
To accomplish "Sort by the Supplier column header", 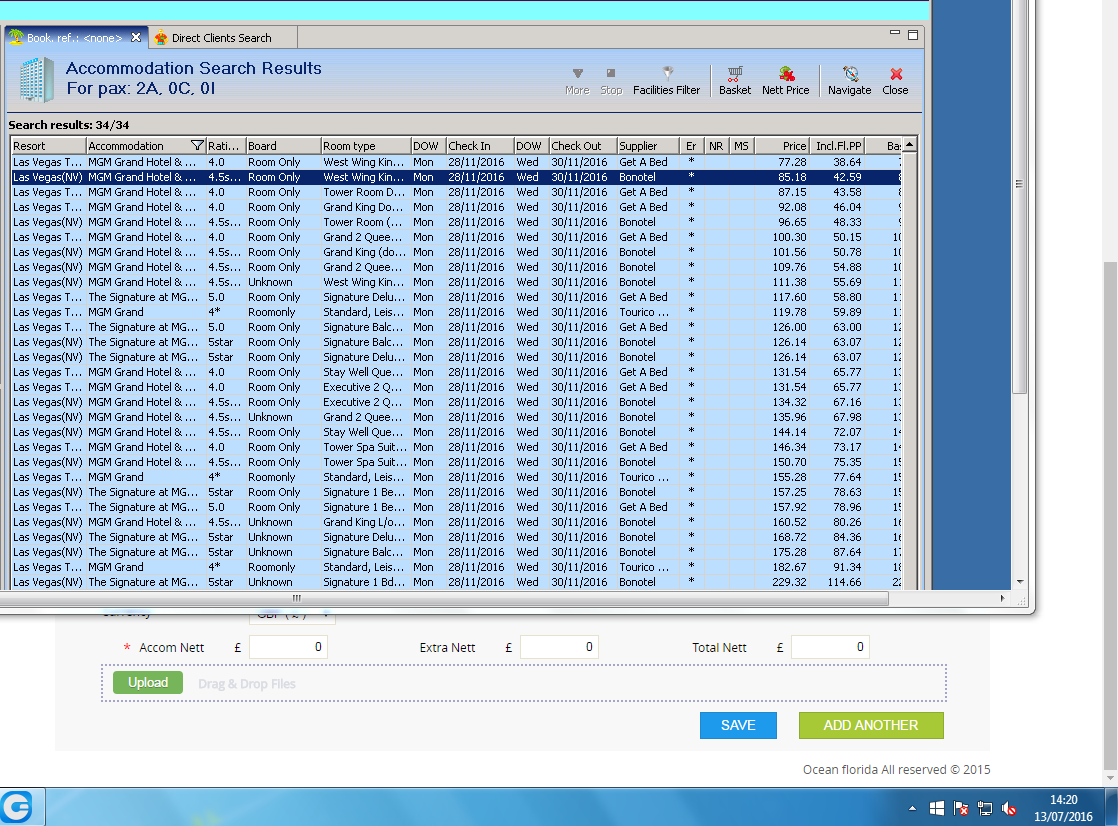I will pyautogui.click(x=647, y=146).
